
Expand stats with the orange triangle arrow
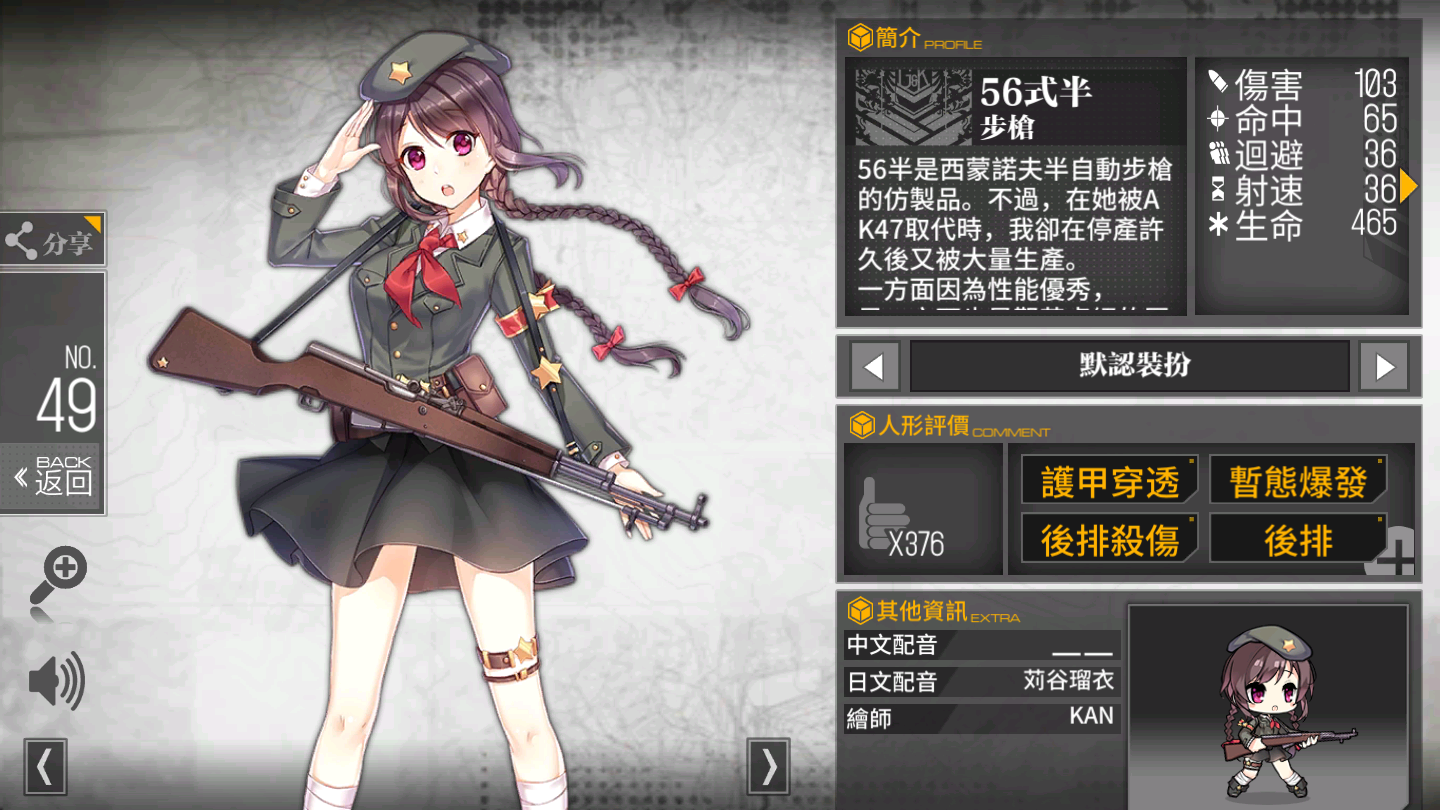point(1408,186)
